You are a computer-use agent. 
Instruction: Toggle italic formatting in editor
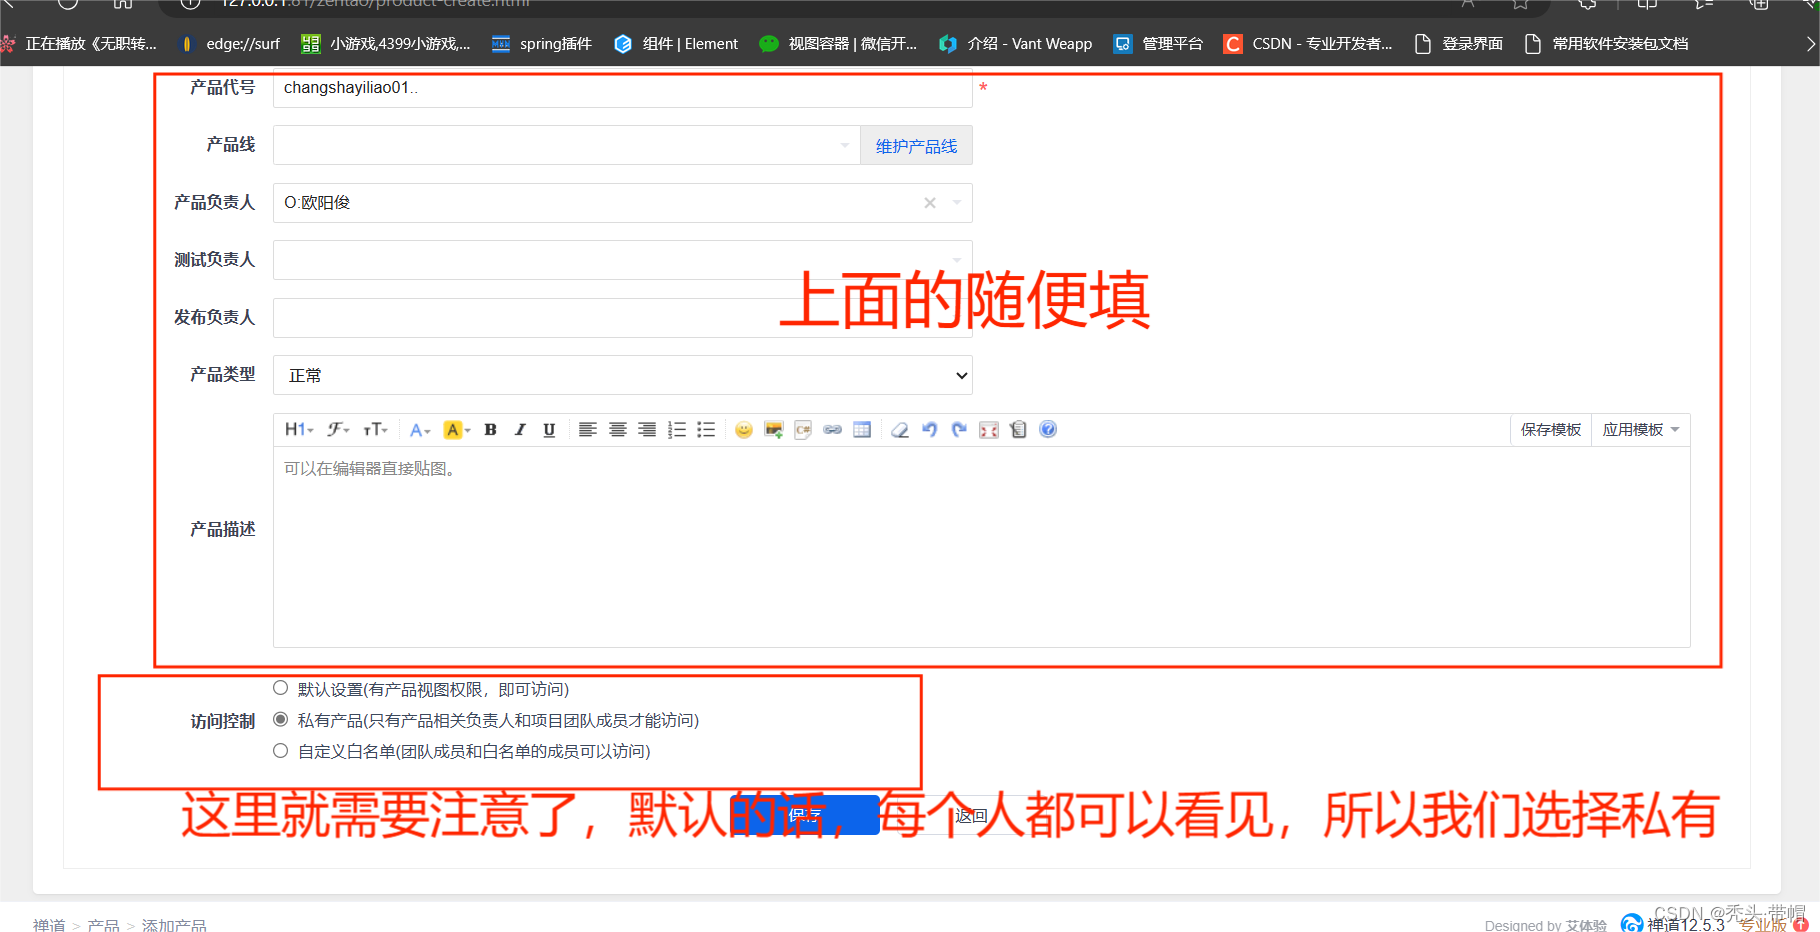click(x=520, y=430)
